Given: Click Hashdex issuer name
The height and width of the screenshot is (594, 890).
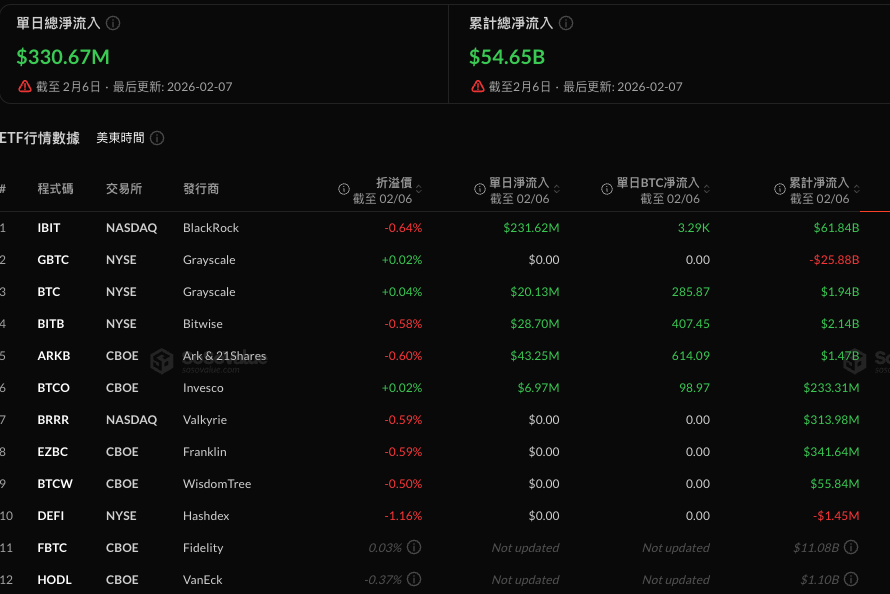Looking at the screenshot, I should tap(206, 516).
